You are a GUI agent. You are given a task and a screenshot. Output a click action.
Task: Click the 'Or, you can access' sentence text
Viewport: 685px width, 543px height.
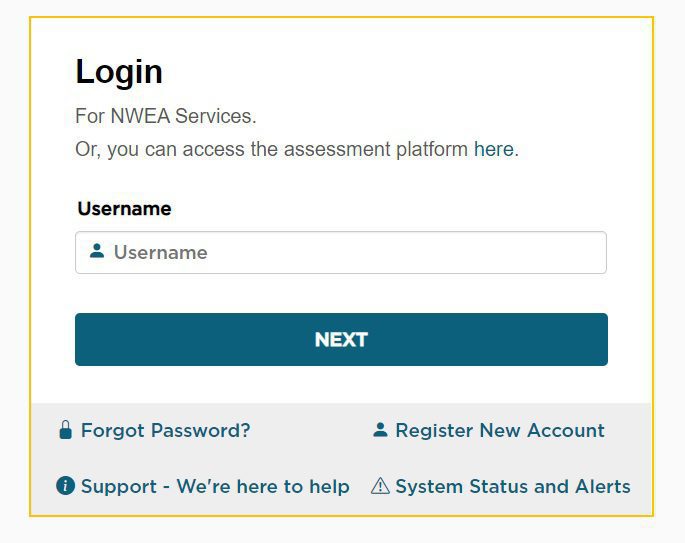(x=270, y=150)
